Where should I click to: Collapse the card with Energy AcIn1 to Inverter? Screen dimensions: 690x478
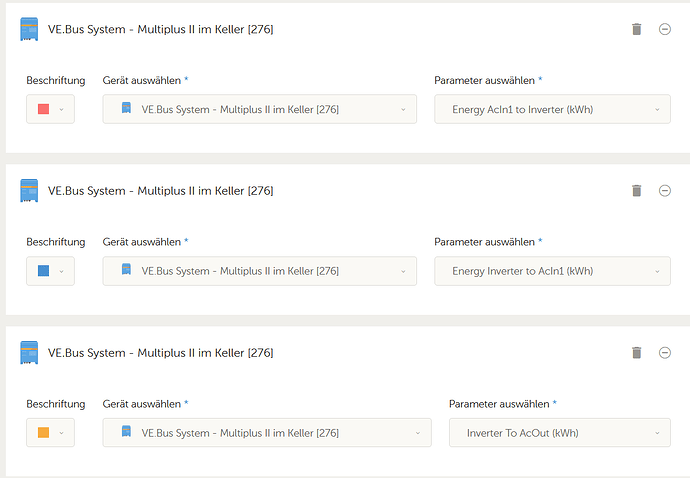[x=664, y=29]
